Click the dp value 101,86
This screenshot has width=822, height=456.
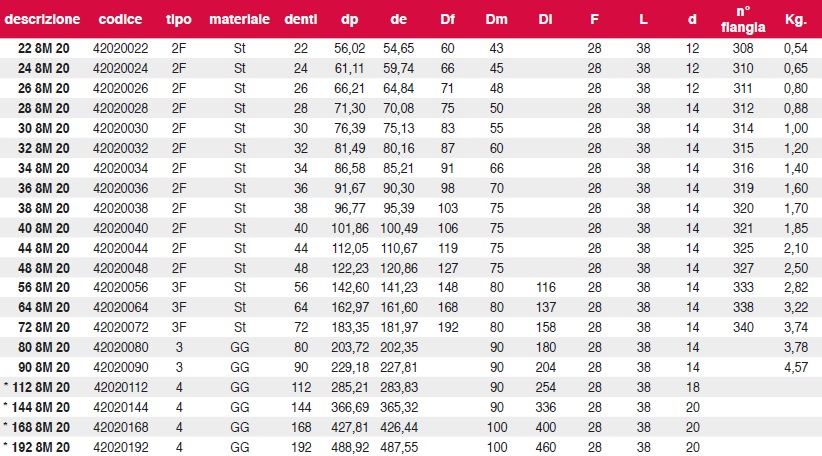(x=350, y=229)
